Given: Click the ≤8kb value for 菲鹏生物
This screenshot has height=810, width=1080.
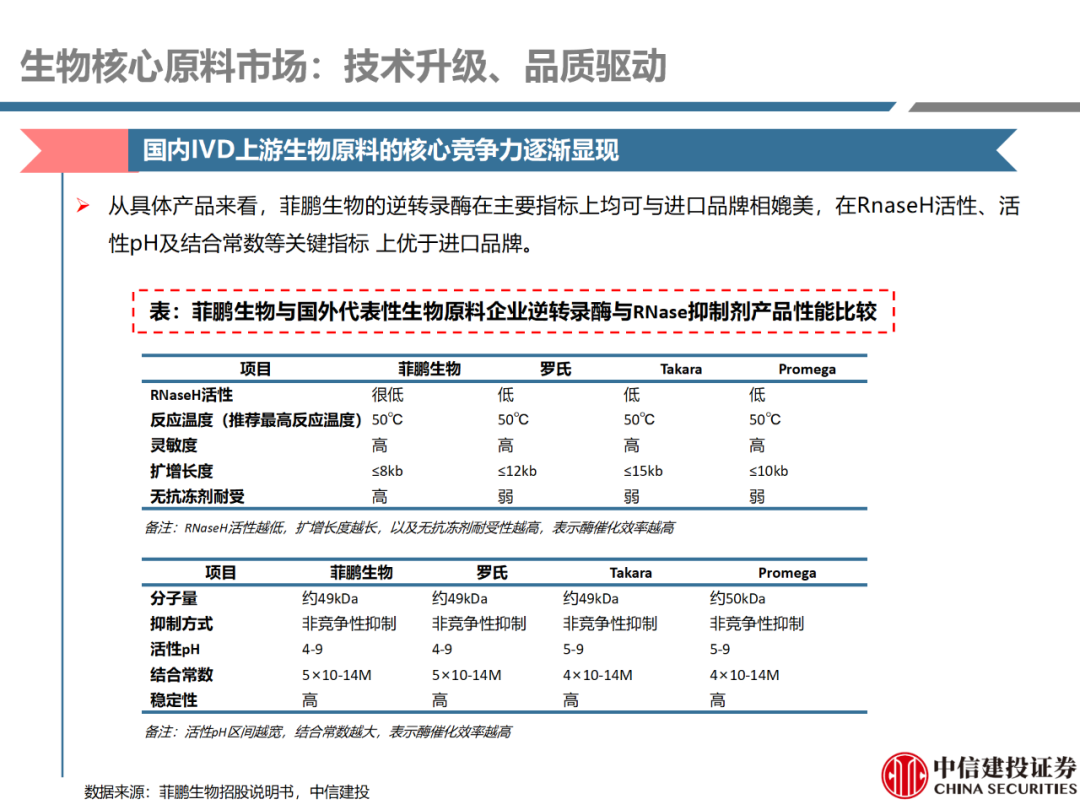Looking at the screenshot, I should point(388,471).
